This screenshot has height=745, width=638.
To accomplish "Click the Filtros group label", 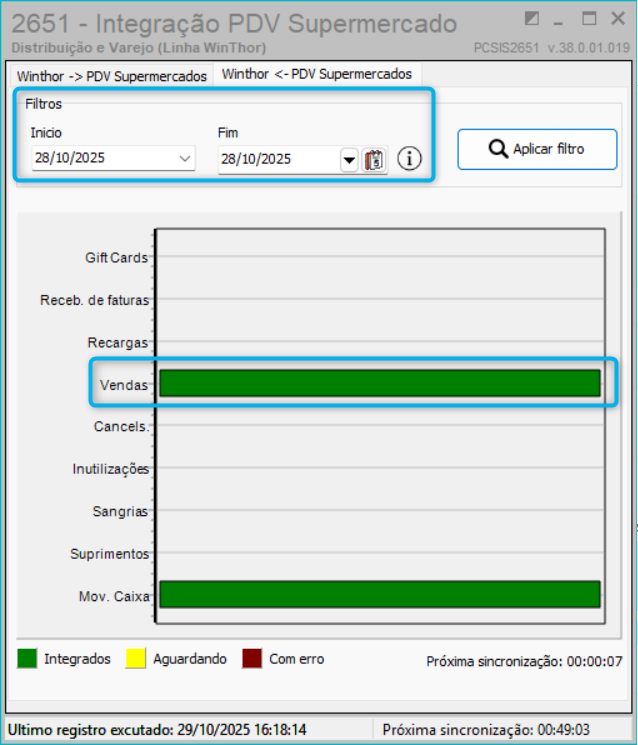I will click(x=44, y=104).
